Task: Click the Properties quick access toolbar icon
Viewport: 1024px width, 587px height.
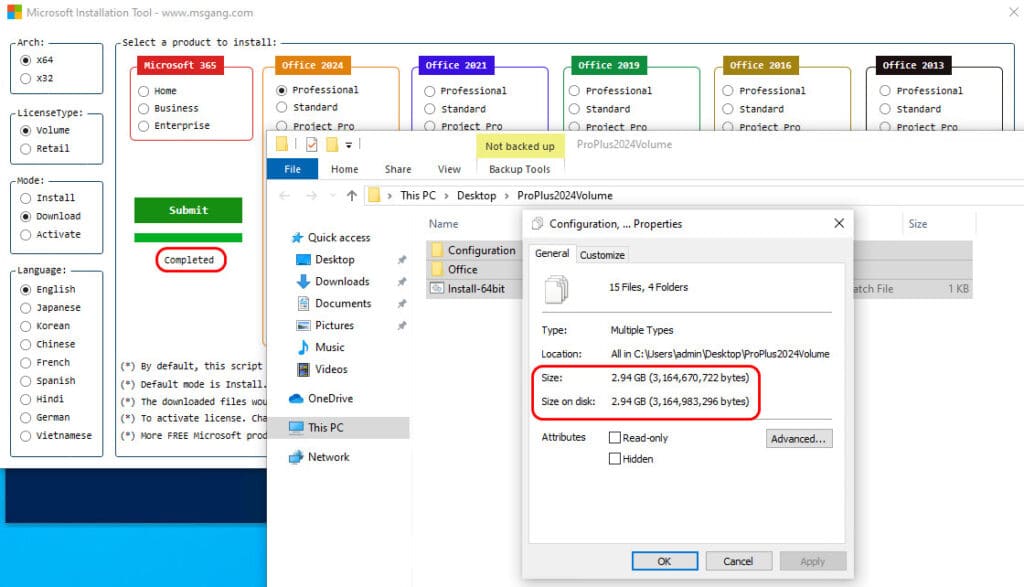Action: pyautogui.click(x=311, y=145)
